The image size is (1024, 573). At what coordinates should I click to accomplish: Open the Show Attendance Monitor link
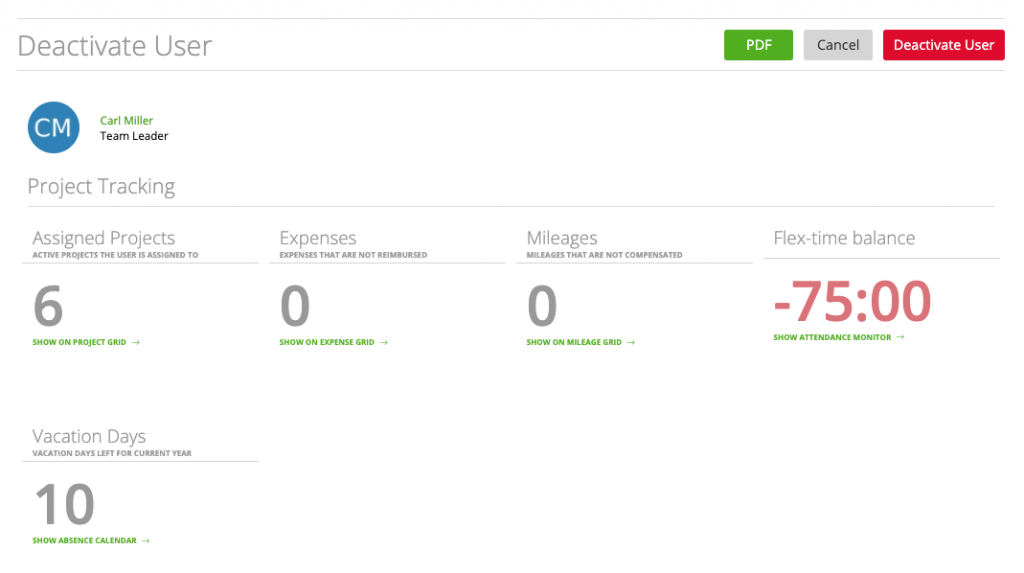click(832, 337)
